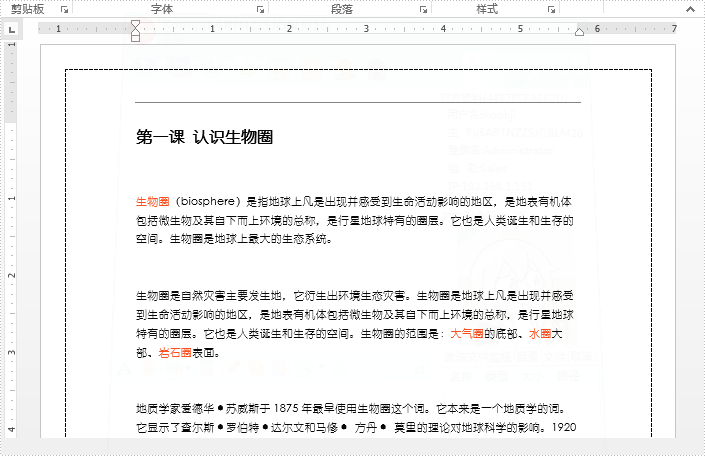Image resolution: width=705 pixels, height=456 pixels.
Task: Click the red word 生物圈 in the first paragraph
Action: point(152,201)
